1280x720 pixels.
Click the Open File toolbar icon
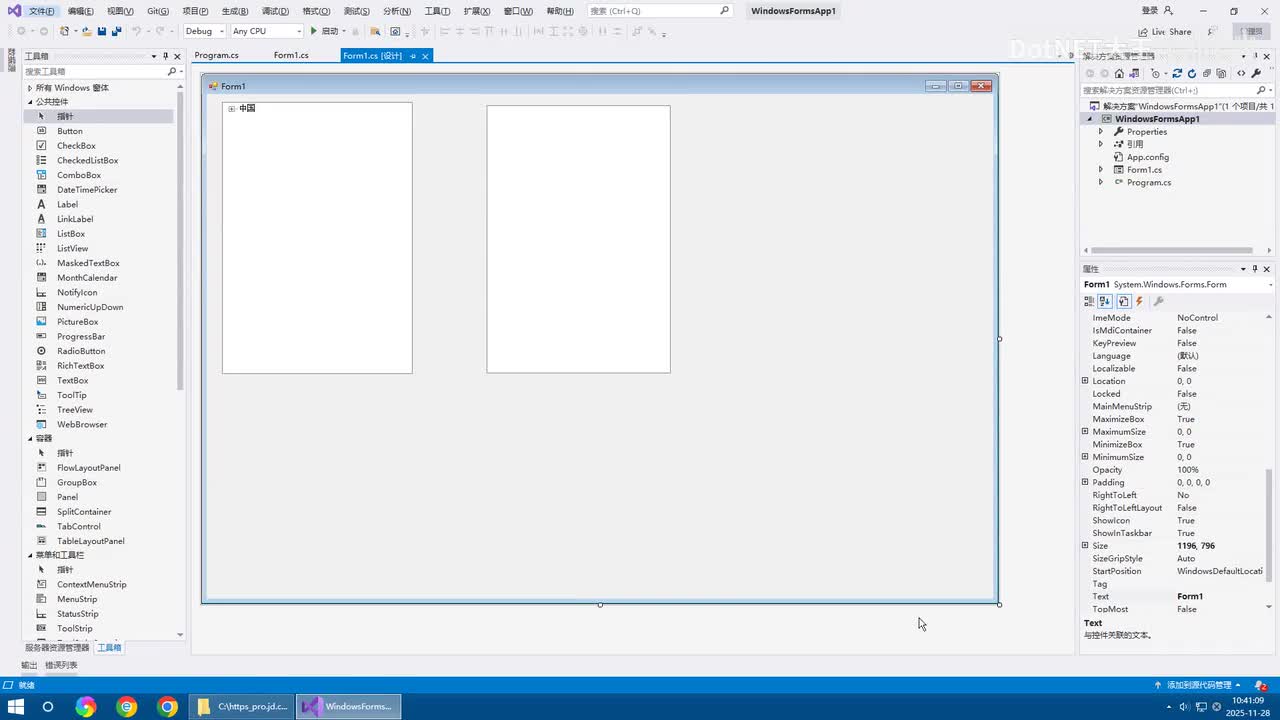(87, 31)
